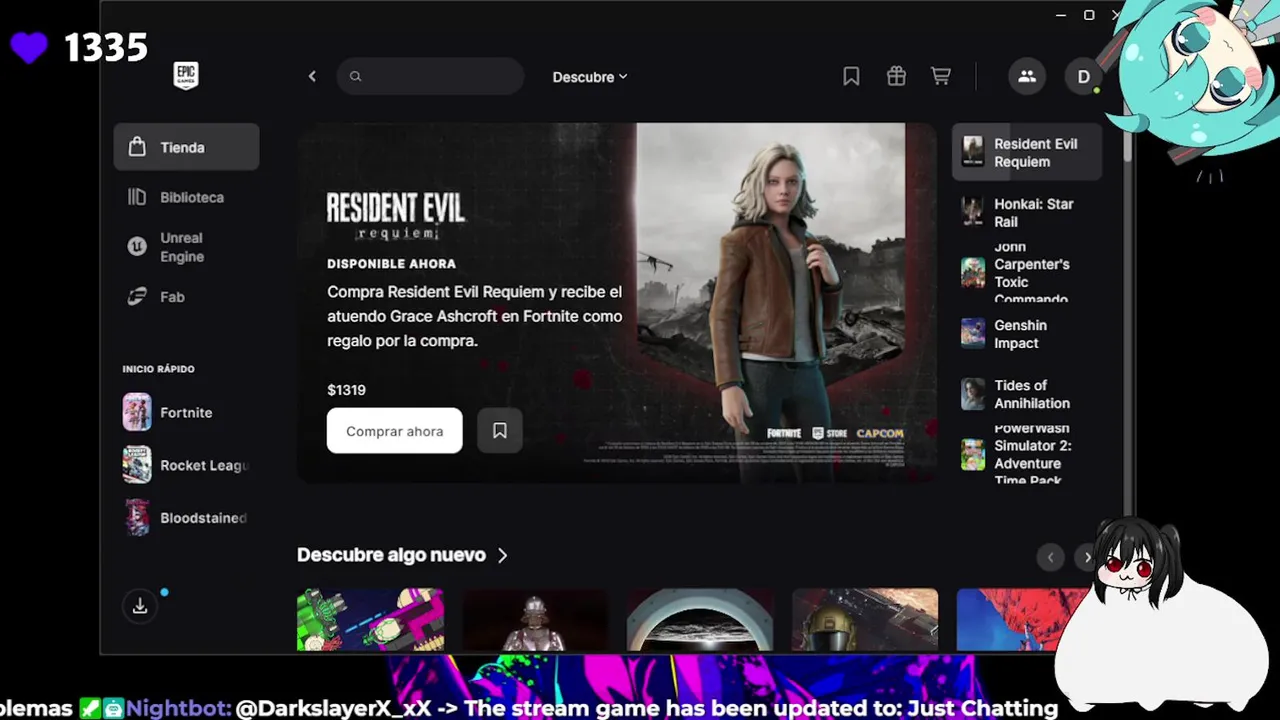Click the search magnifier icon
The height and width of the screenshot is (720, 1280).
pyautogui.click(x=355, y=76)
